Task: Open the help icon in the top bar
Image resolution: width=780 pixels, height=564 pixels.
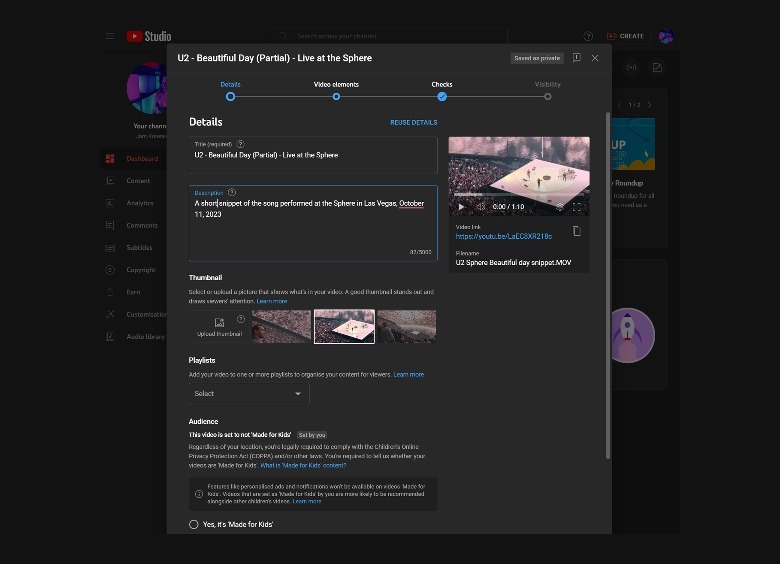Action: pyautogui.click(x=588, y=36)
